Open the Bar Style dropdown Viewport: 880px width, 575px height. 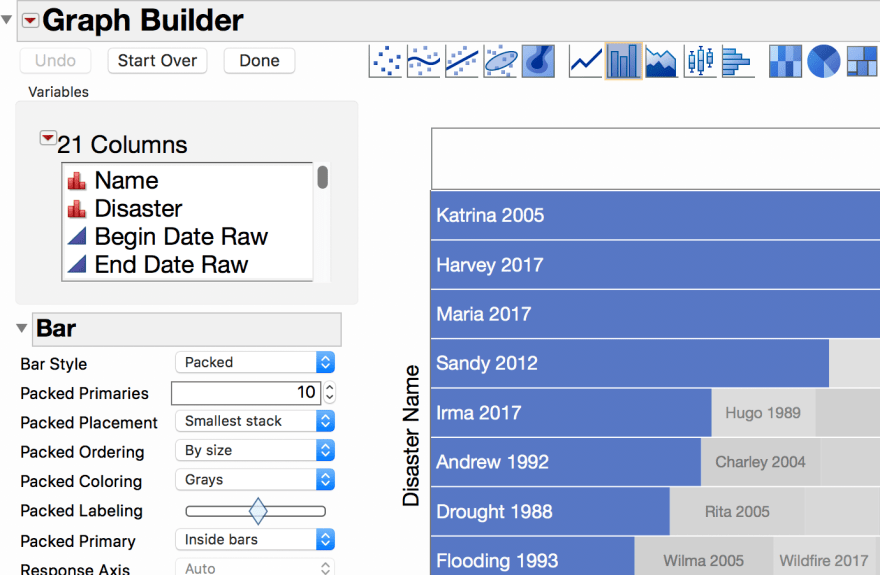[x=254, y=363]
